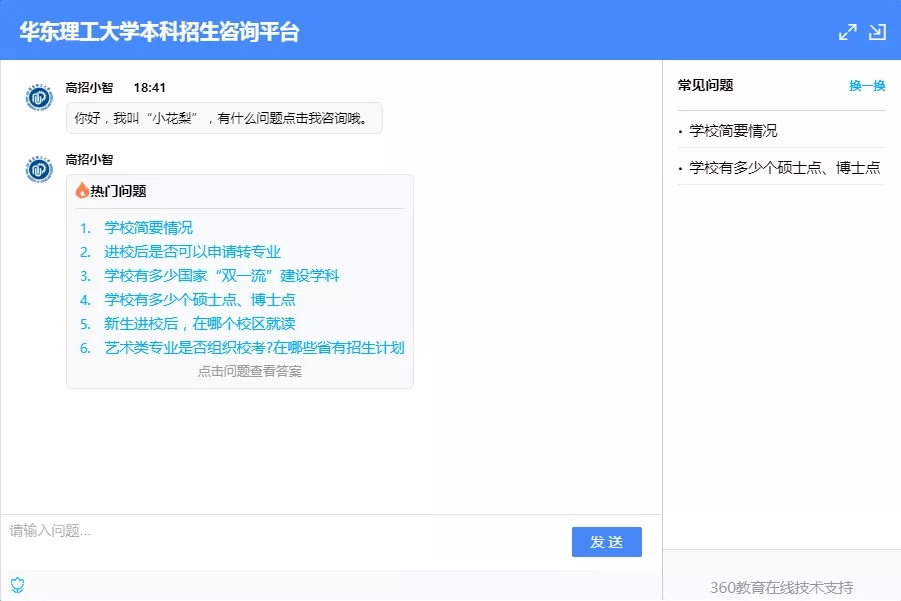This screenshot has width=901, height=601.
Task: Click the 发送 send button
Action: pos(607,542)
